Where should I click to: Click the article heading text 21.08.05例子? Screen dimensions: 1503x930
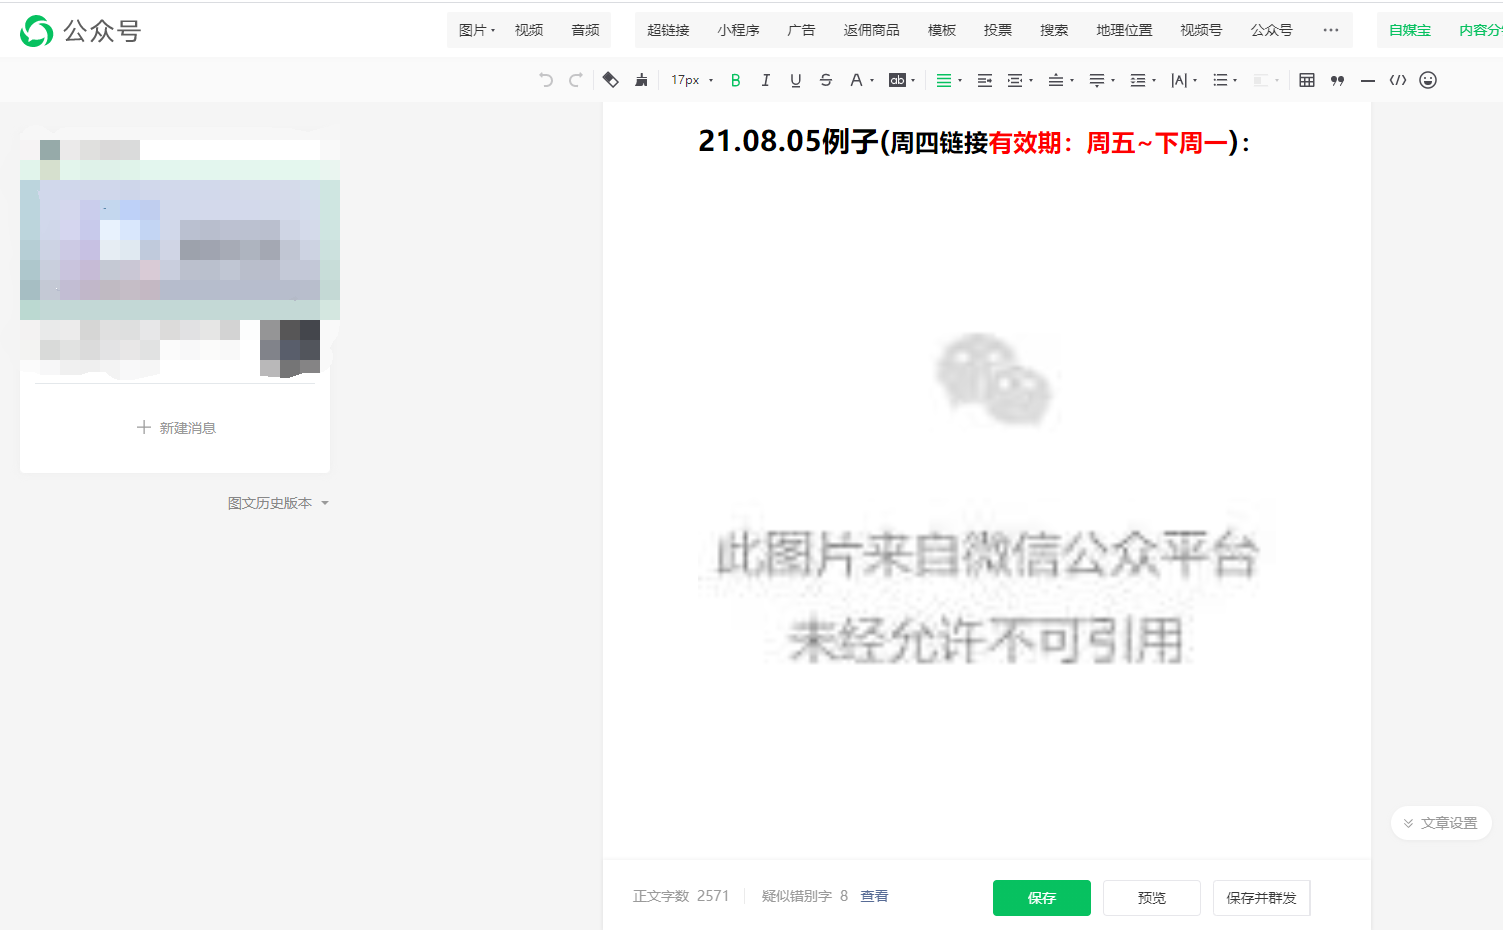point(788,142)
